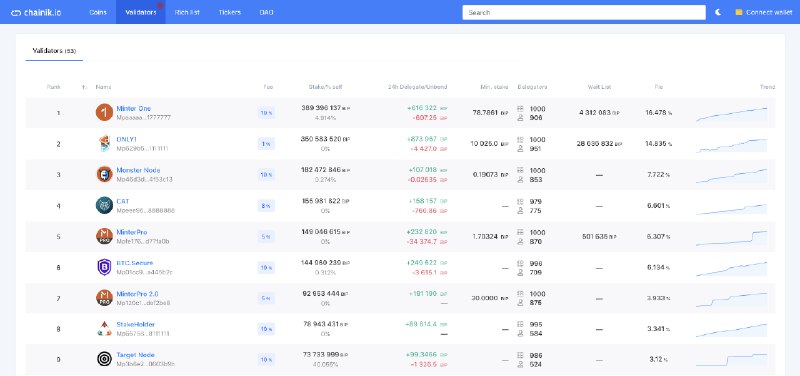This screenshot has height=376, width=800.
Task: Open the CRT validator link
Action: click(122, 201)
